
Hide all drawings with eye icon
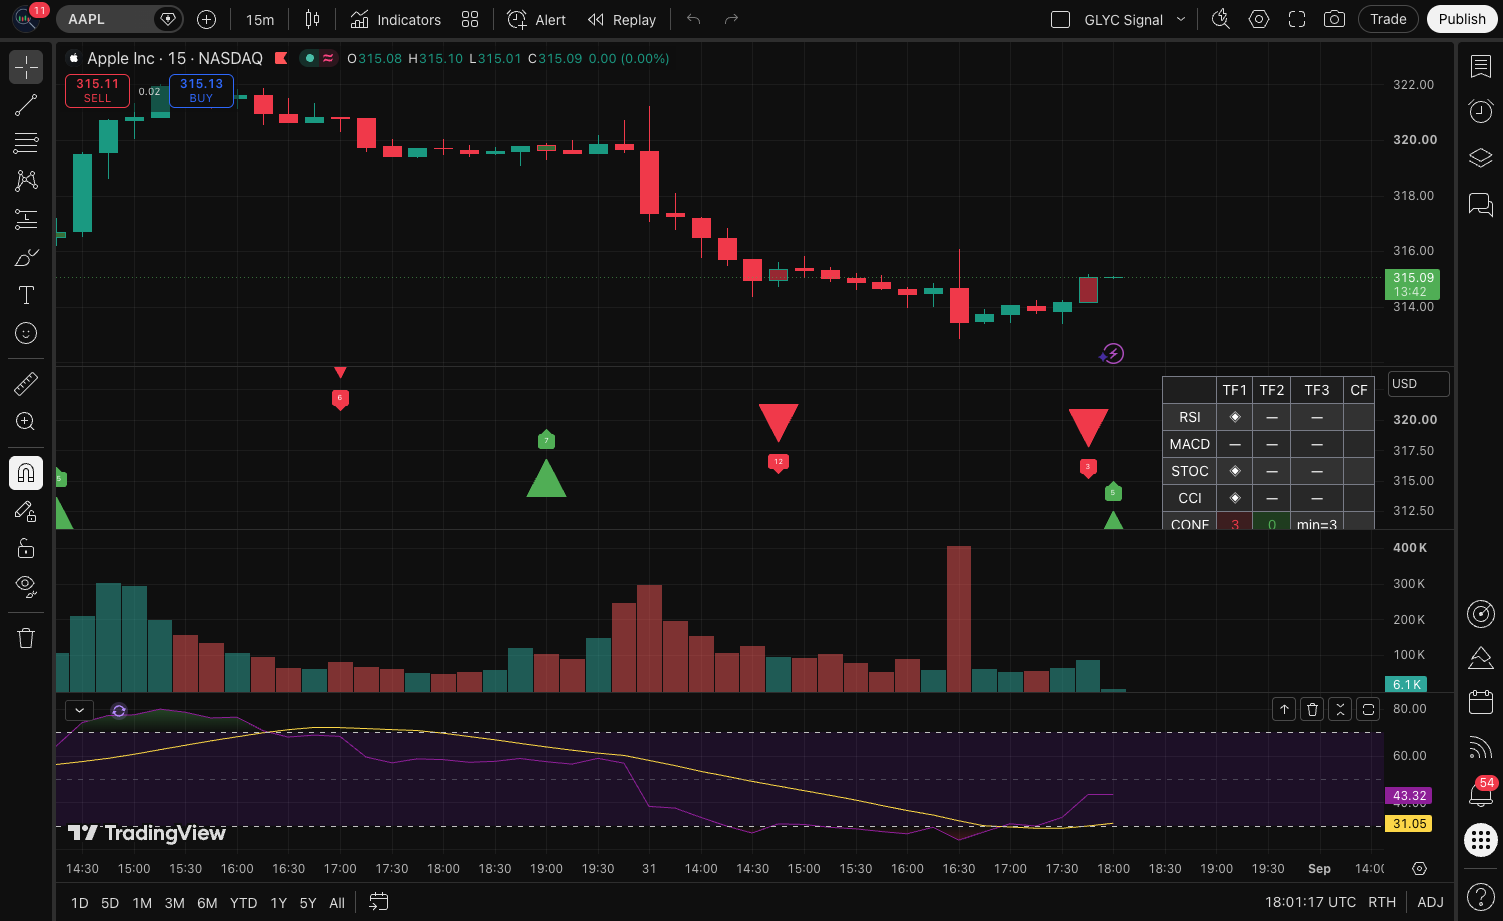tap(26, 586)
